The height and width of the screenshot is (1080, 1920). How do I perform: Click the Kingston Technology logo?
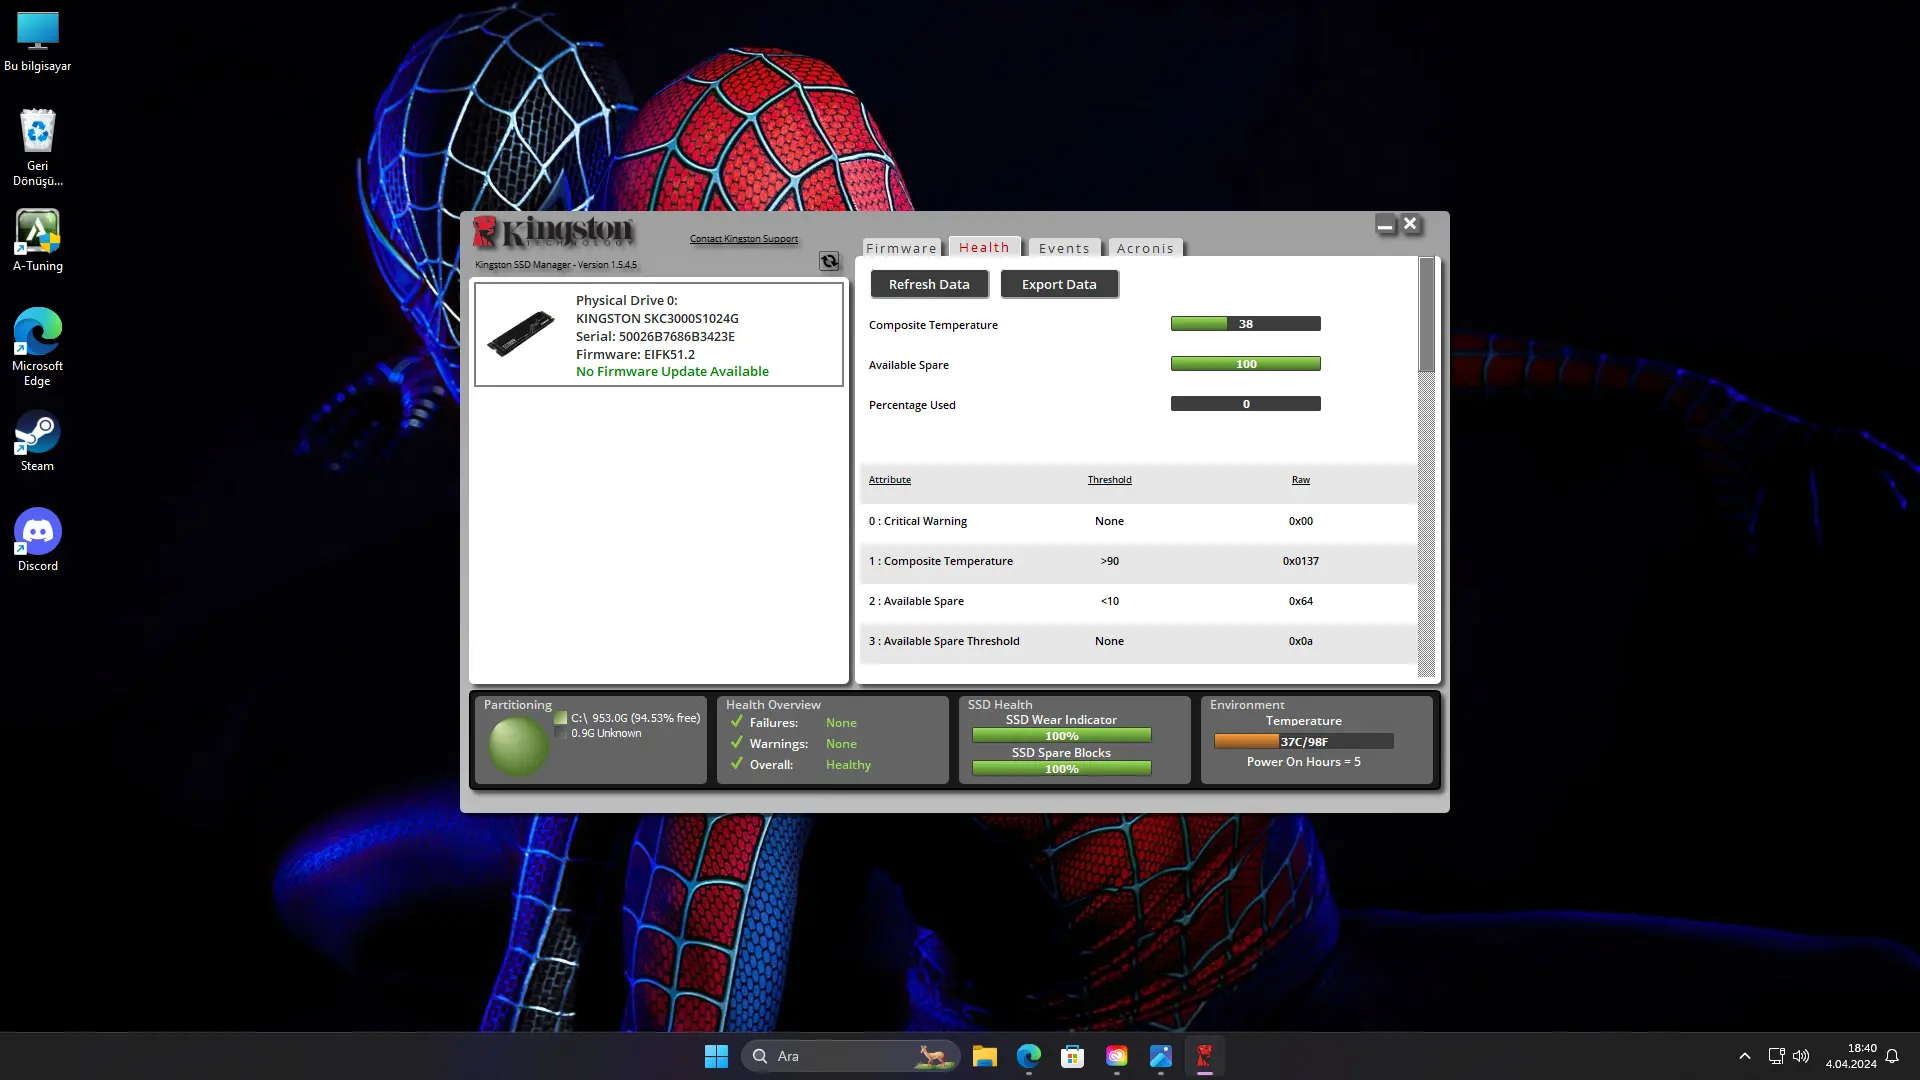553,231
